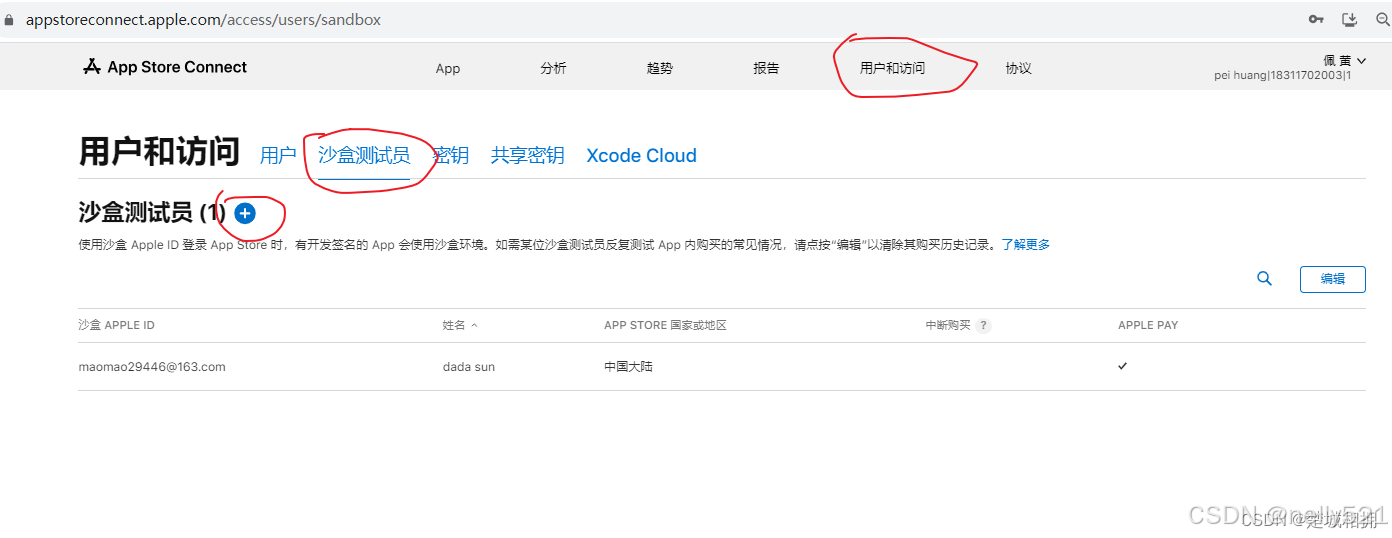Switch to the 用户 tab
1392x538 pixels.
coord(278,156)
